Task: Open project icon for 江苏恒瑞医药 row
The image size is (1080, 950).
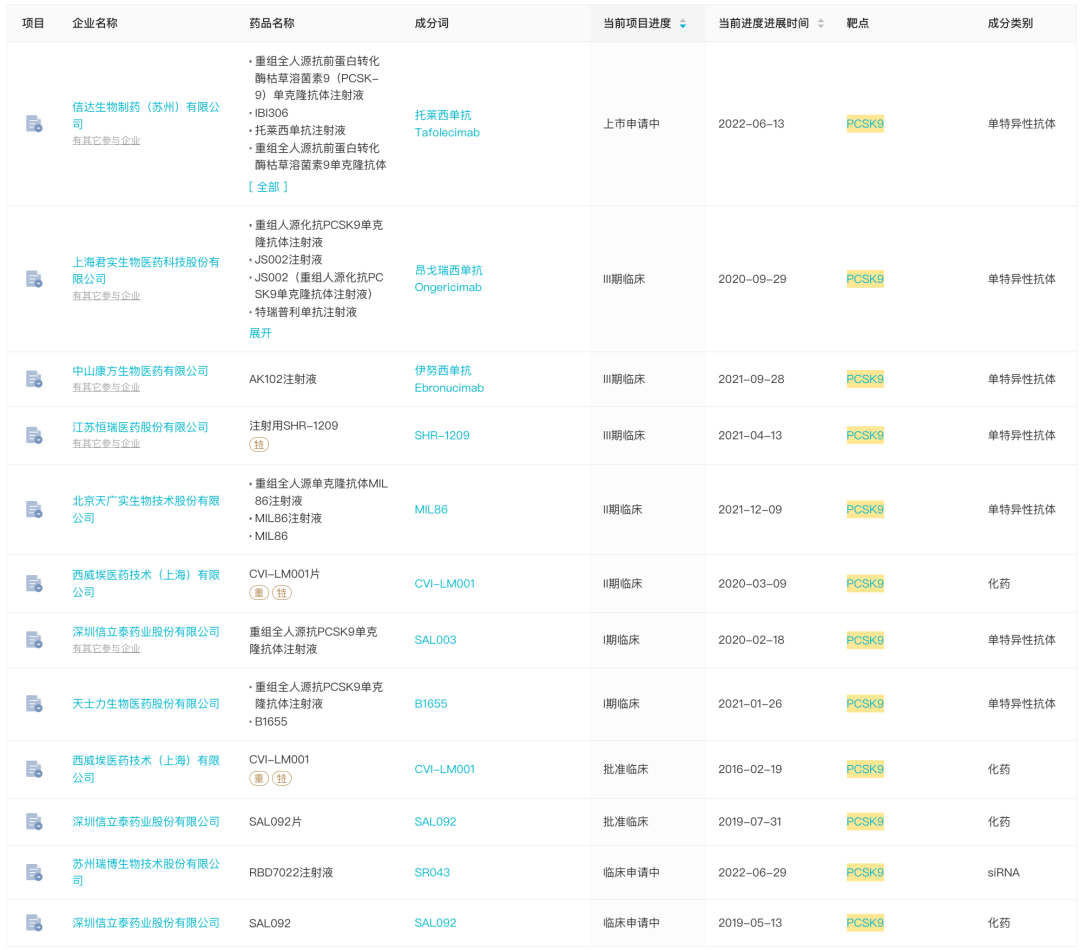Action: click(x=34, y=435)
